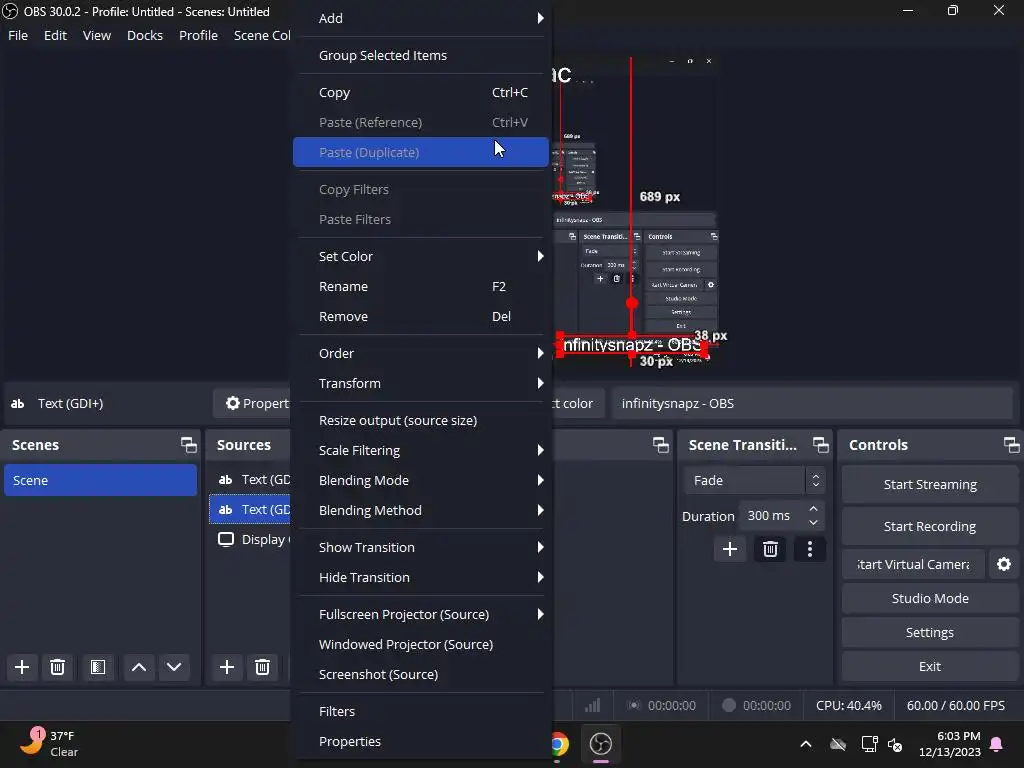The image size is (1024, 768).
Task: Open Chrome from the taskbar
Action: click(559, 744)
